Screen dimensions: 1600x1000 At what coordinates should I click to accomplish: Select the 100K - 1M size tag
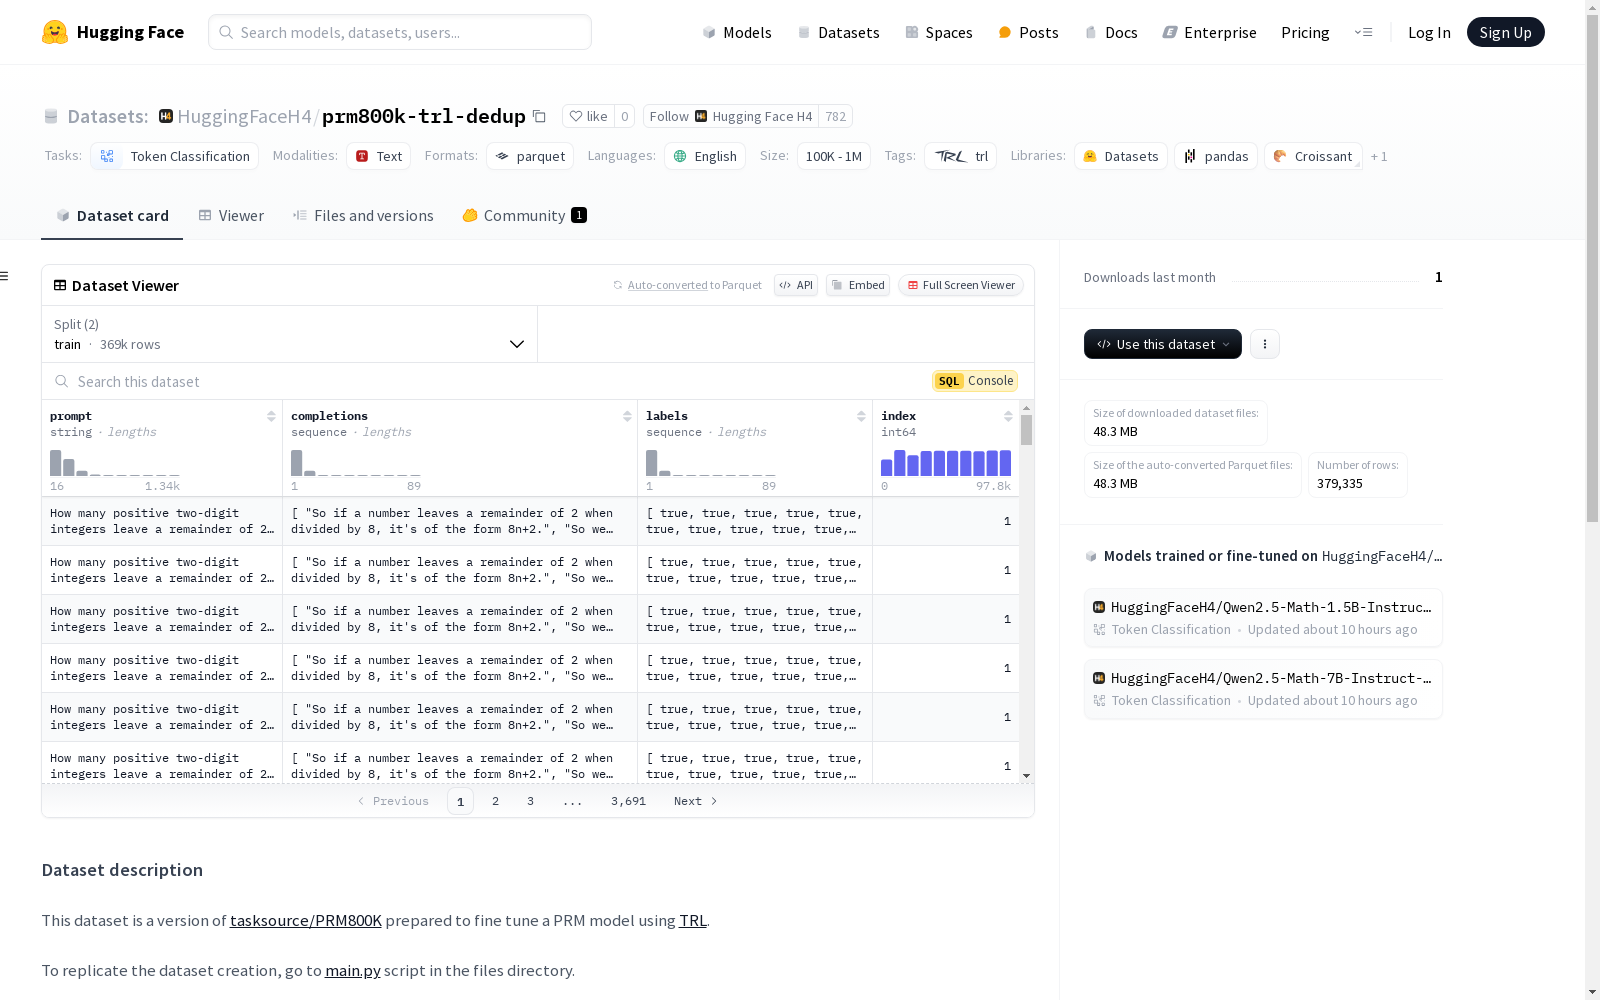[x=834, y=156]
